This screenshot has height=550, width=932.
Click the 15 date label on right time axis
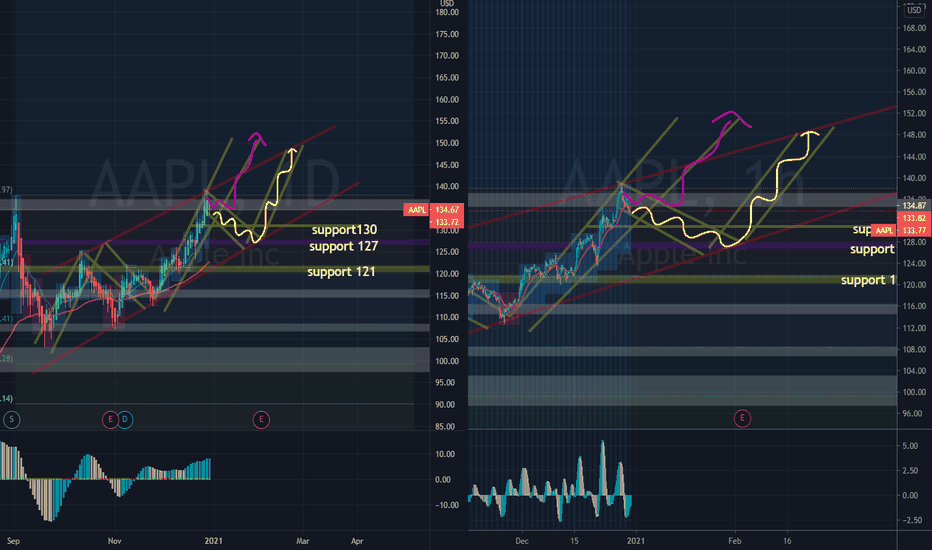pos(574,541)
